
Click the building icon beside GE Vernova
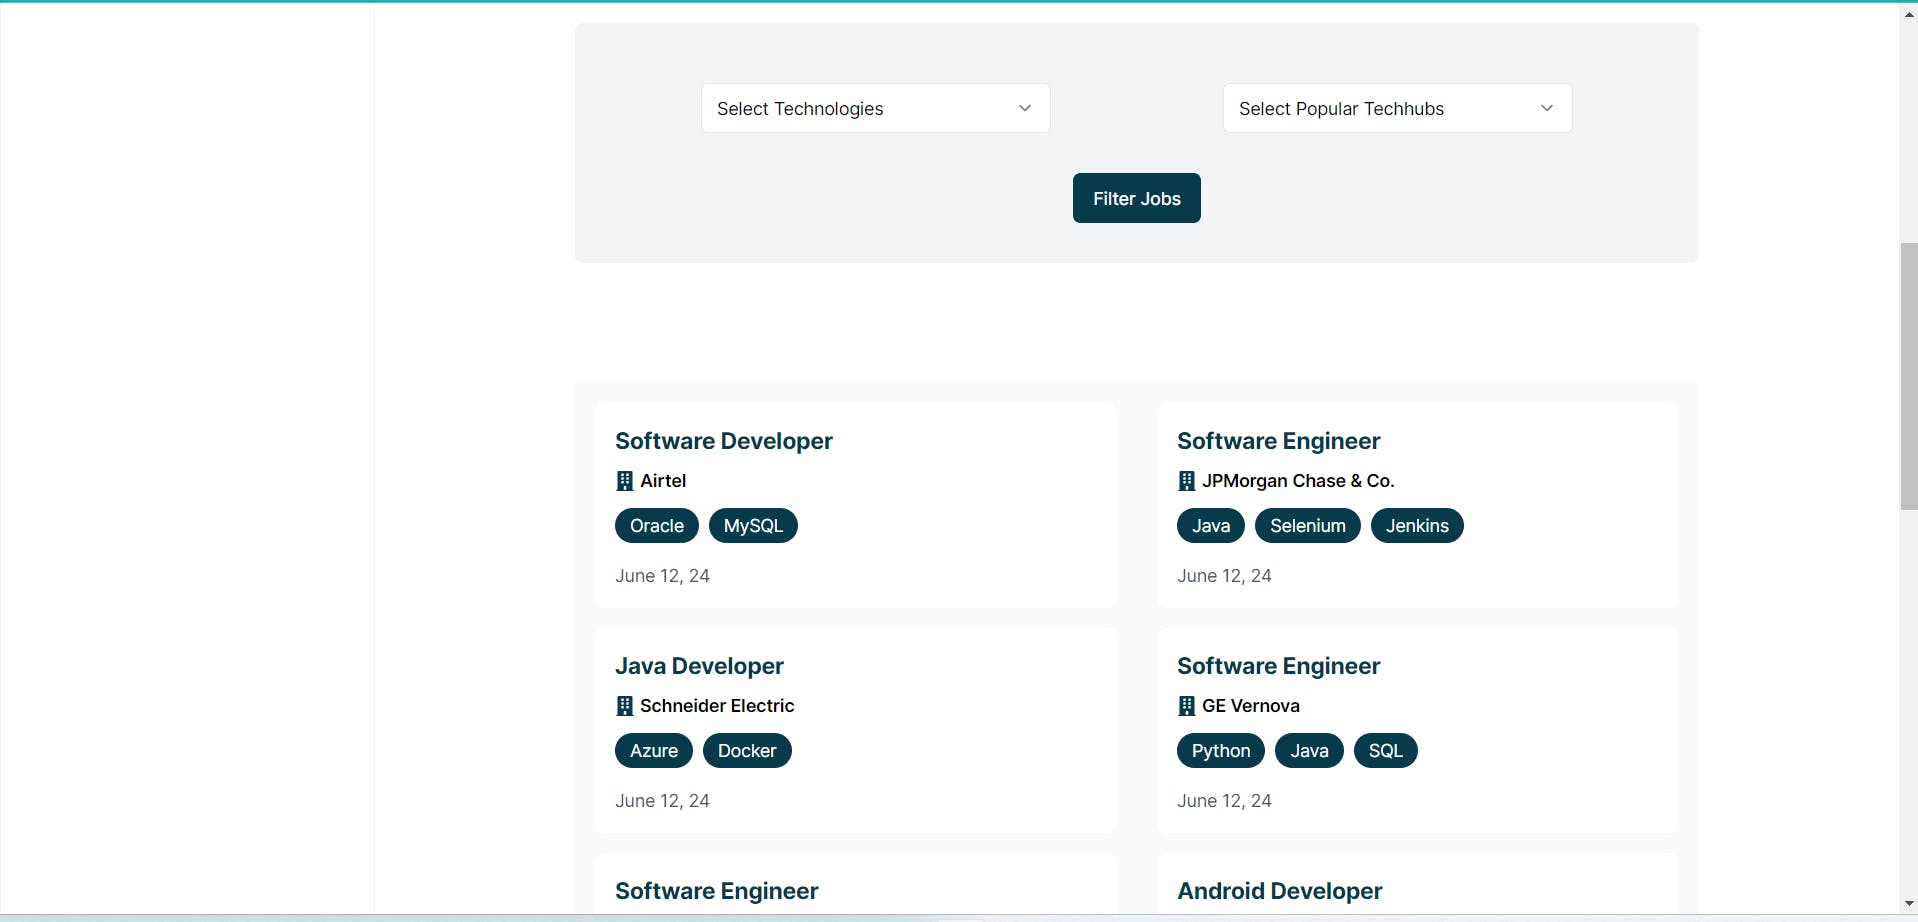point(1187,706)
